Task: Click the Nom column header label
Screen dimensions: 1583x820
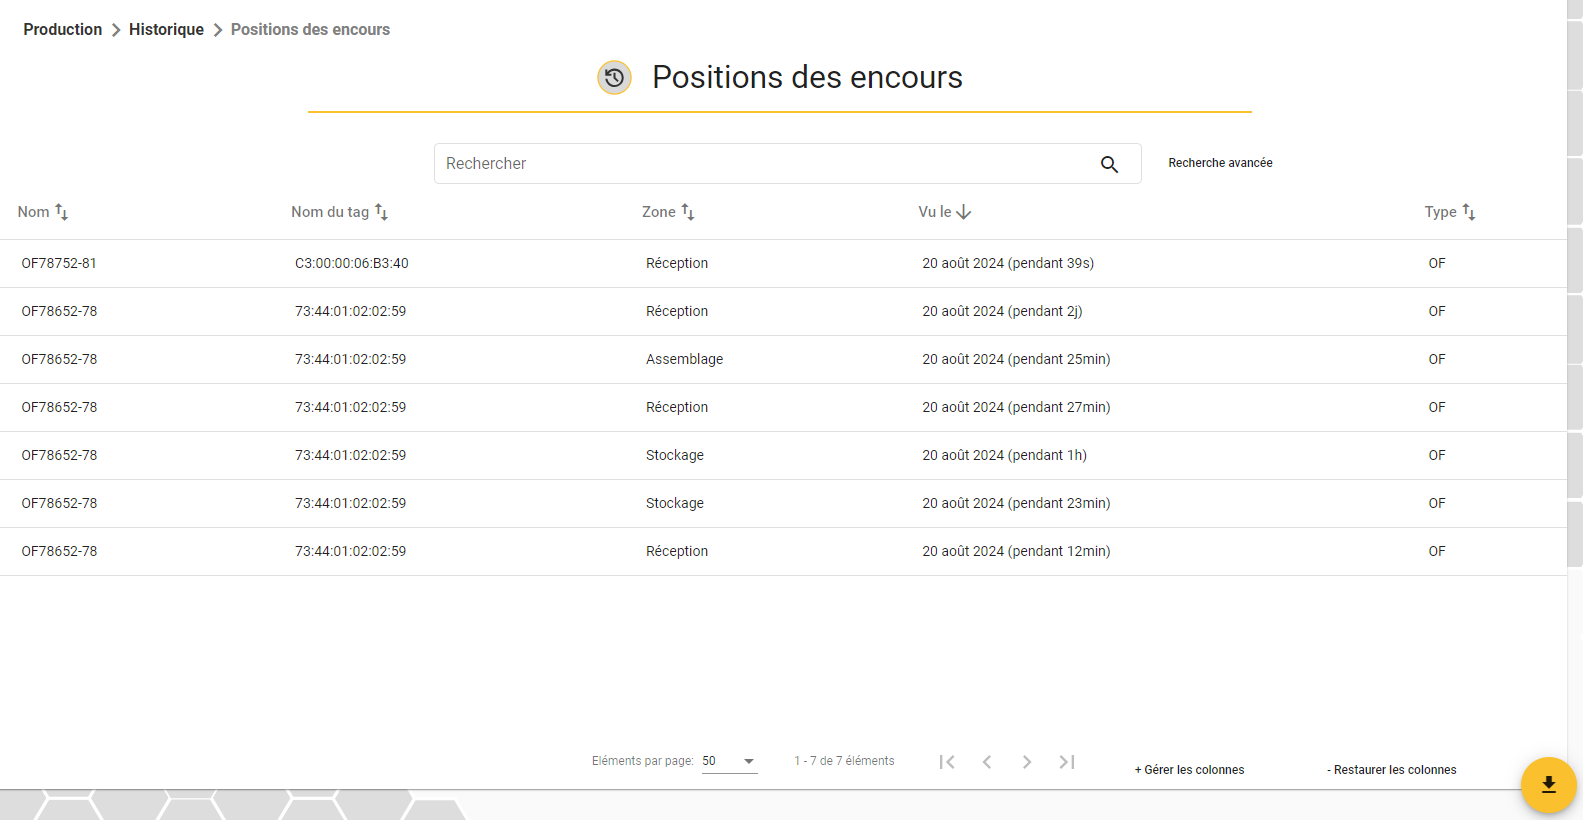Action: (x=33, y=212)
